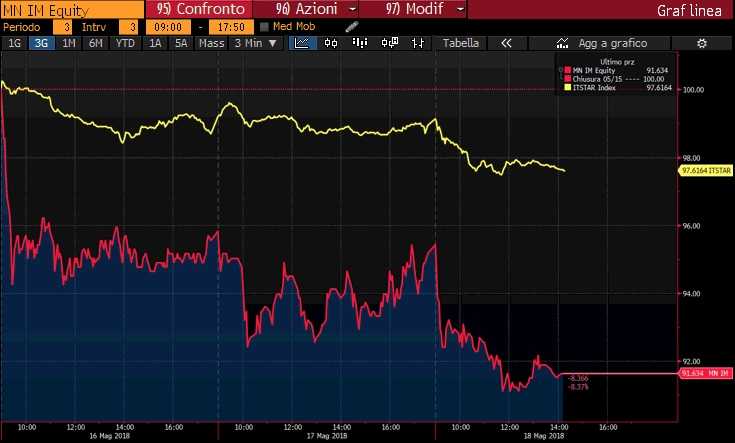Image resolution: width=735 pixels, height=443 pixels.
Task: Click the 18 Mag 2018 date label
Action: [x=544, y=436]
